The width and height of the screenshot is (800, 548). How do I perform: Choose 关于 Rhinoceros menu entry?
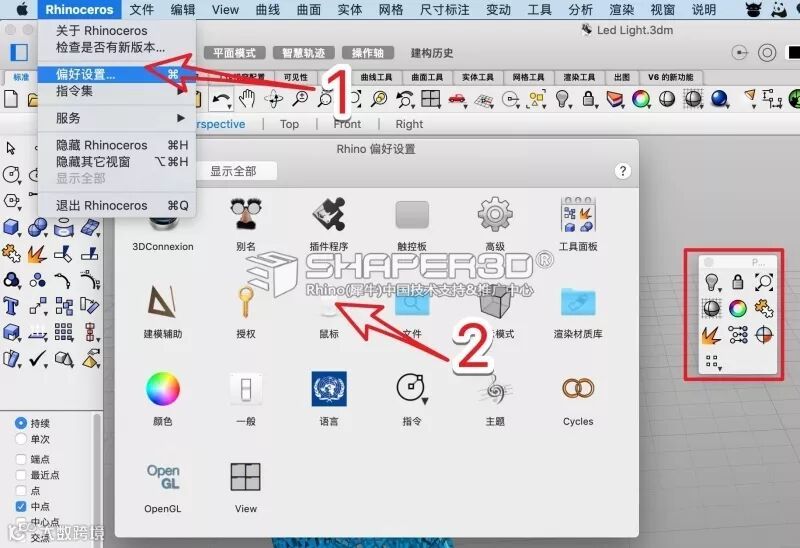click(x=117, y=31)
